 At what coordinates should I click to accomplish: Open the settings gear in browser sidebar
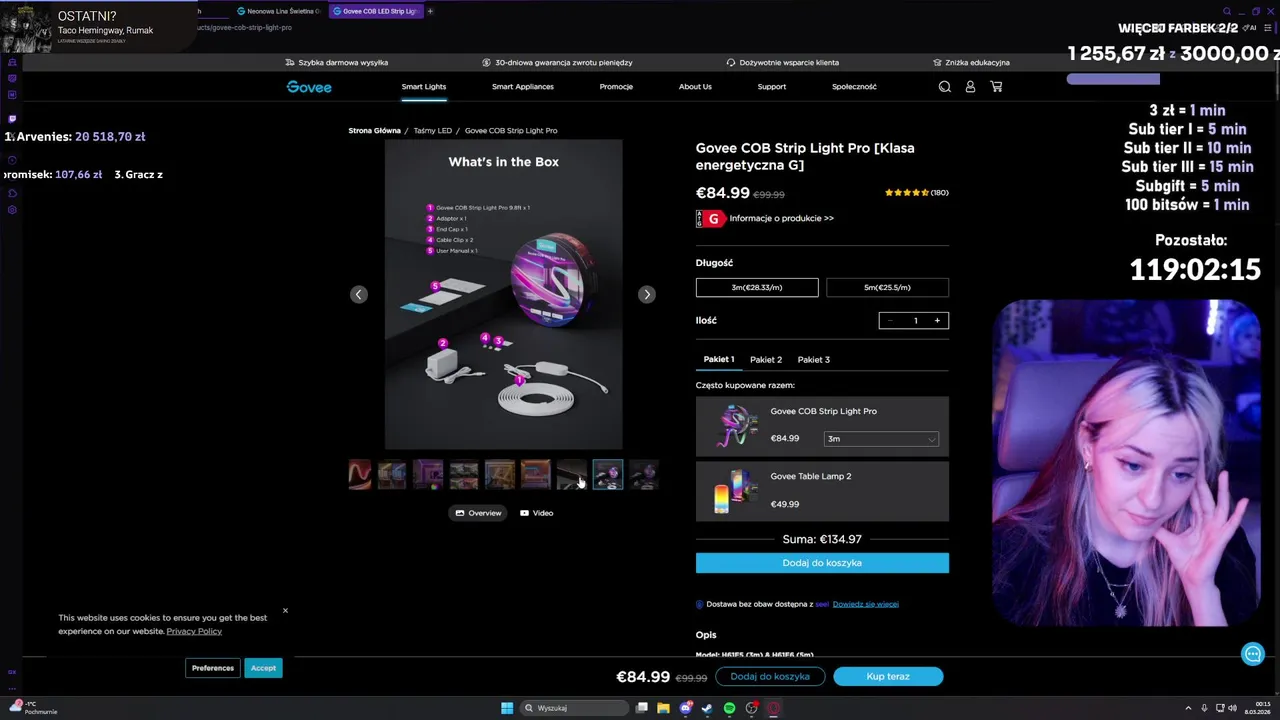(x=12, y=210)
